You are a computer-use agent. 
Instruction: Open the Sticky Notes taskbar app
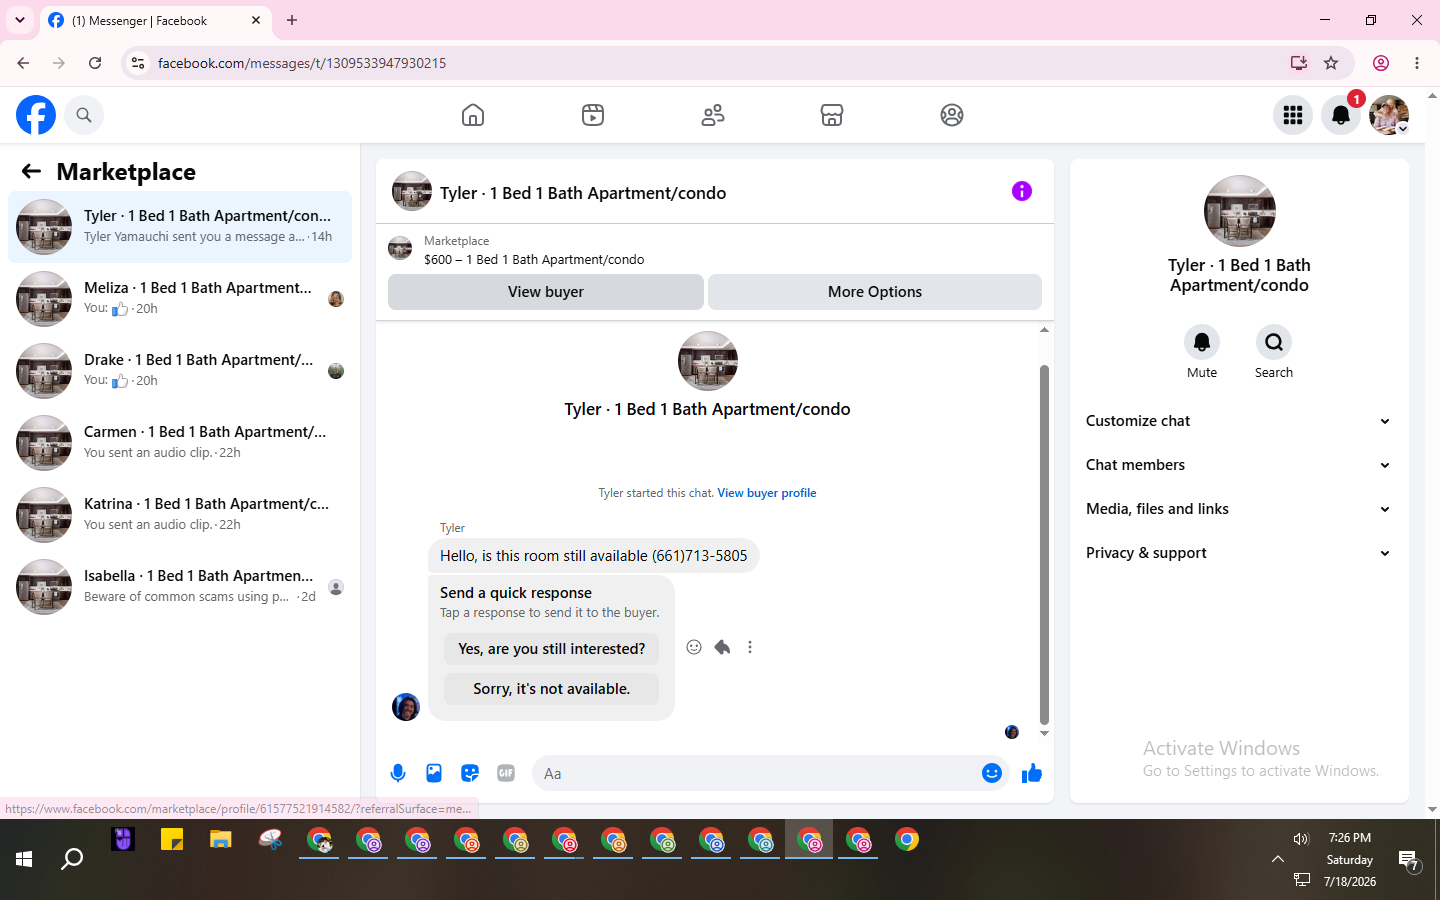172,840
